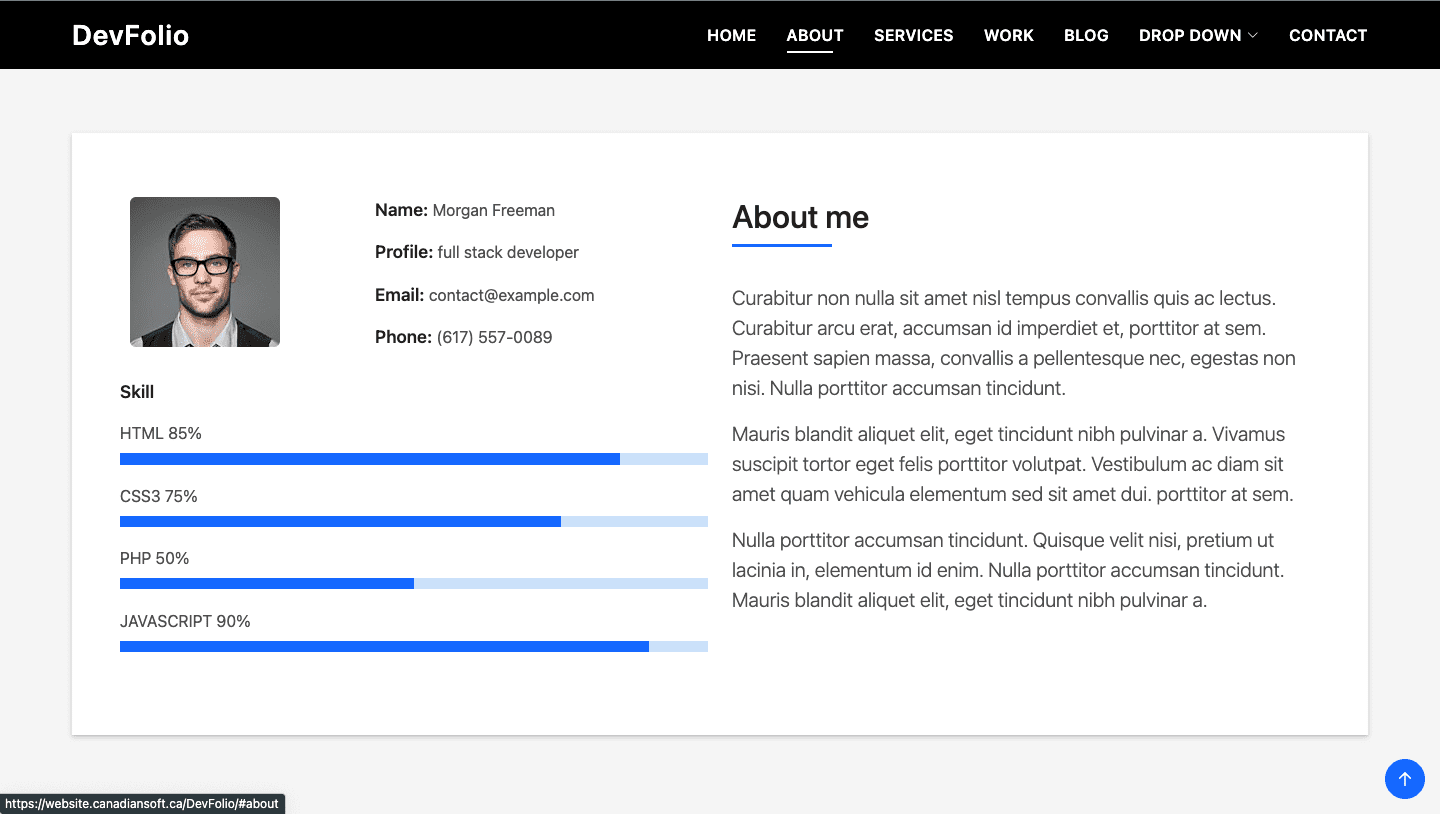Image resolution: width=1440 pixels, height=814 pixels.
Task: Open the SERVICES menu item
Action: pos(913,34)
